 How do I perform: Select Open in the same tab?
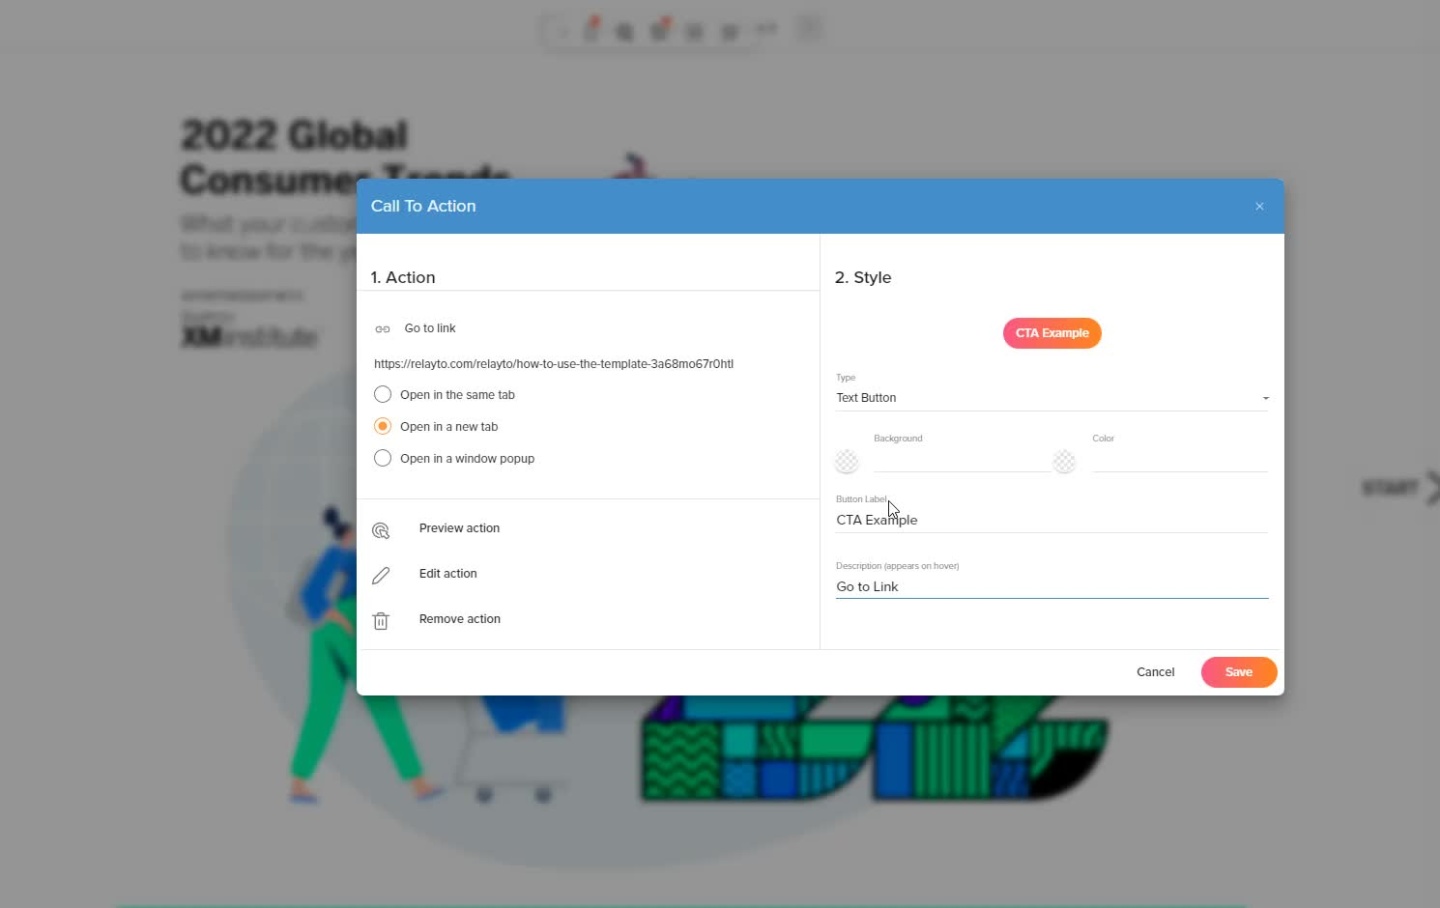point(383,395)
